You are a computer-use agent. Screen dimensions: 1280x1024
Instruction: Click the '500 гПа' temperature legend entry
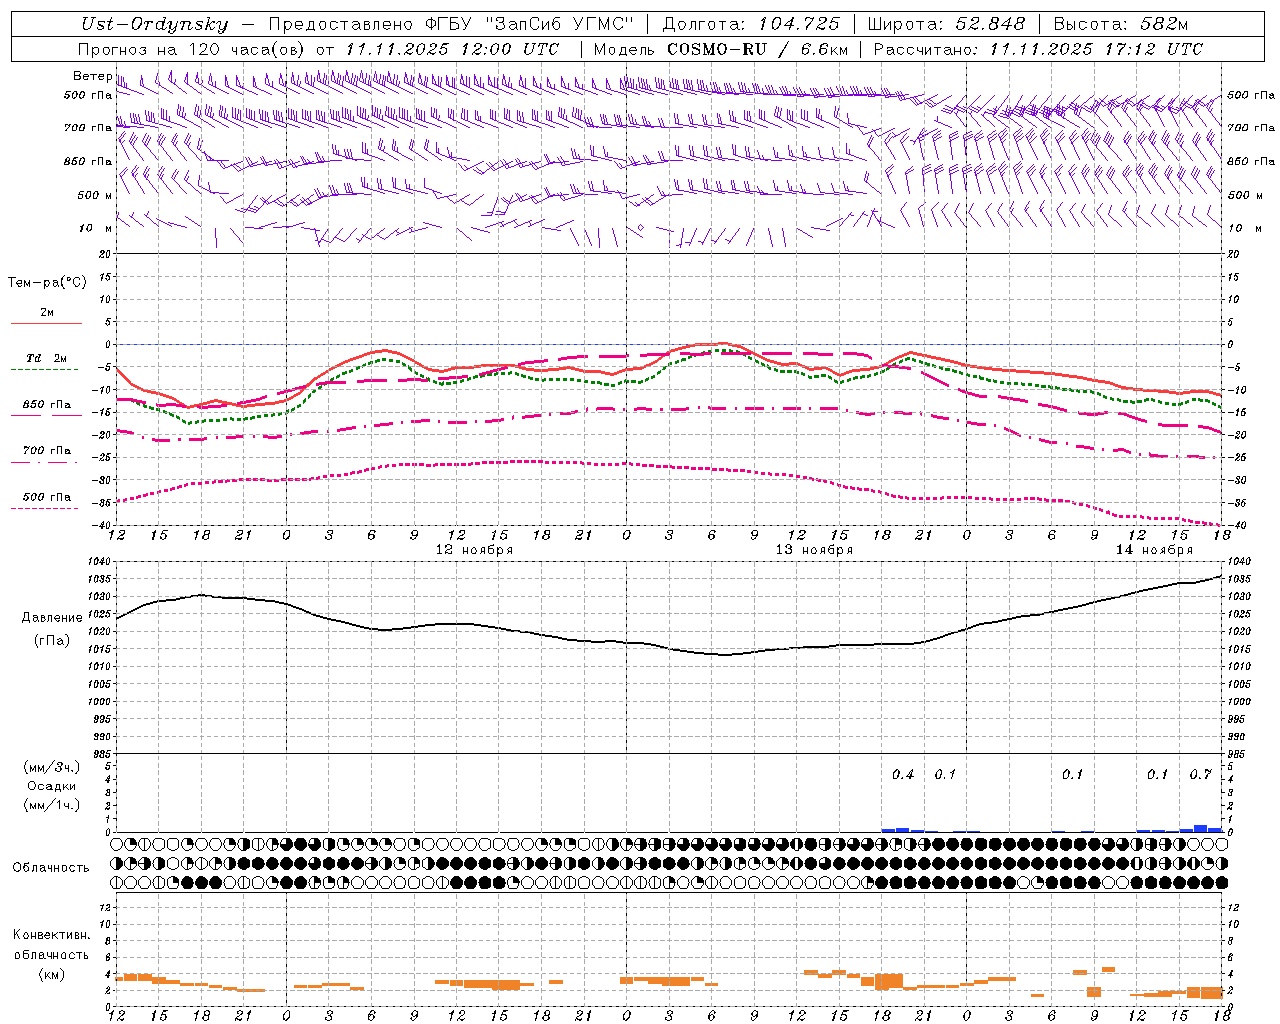pyautogui.click(x=47, y=497)
